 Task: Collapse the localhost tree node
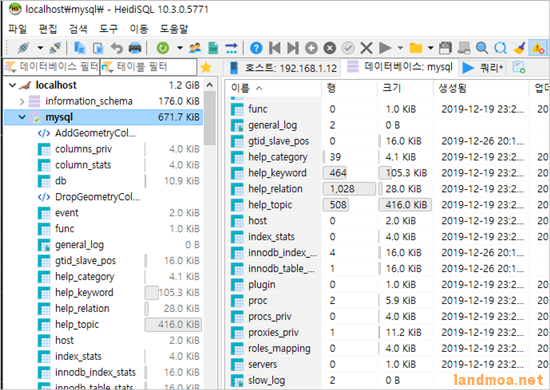click(x=13, y=85)
